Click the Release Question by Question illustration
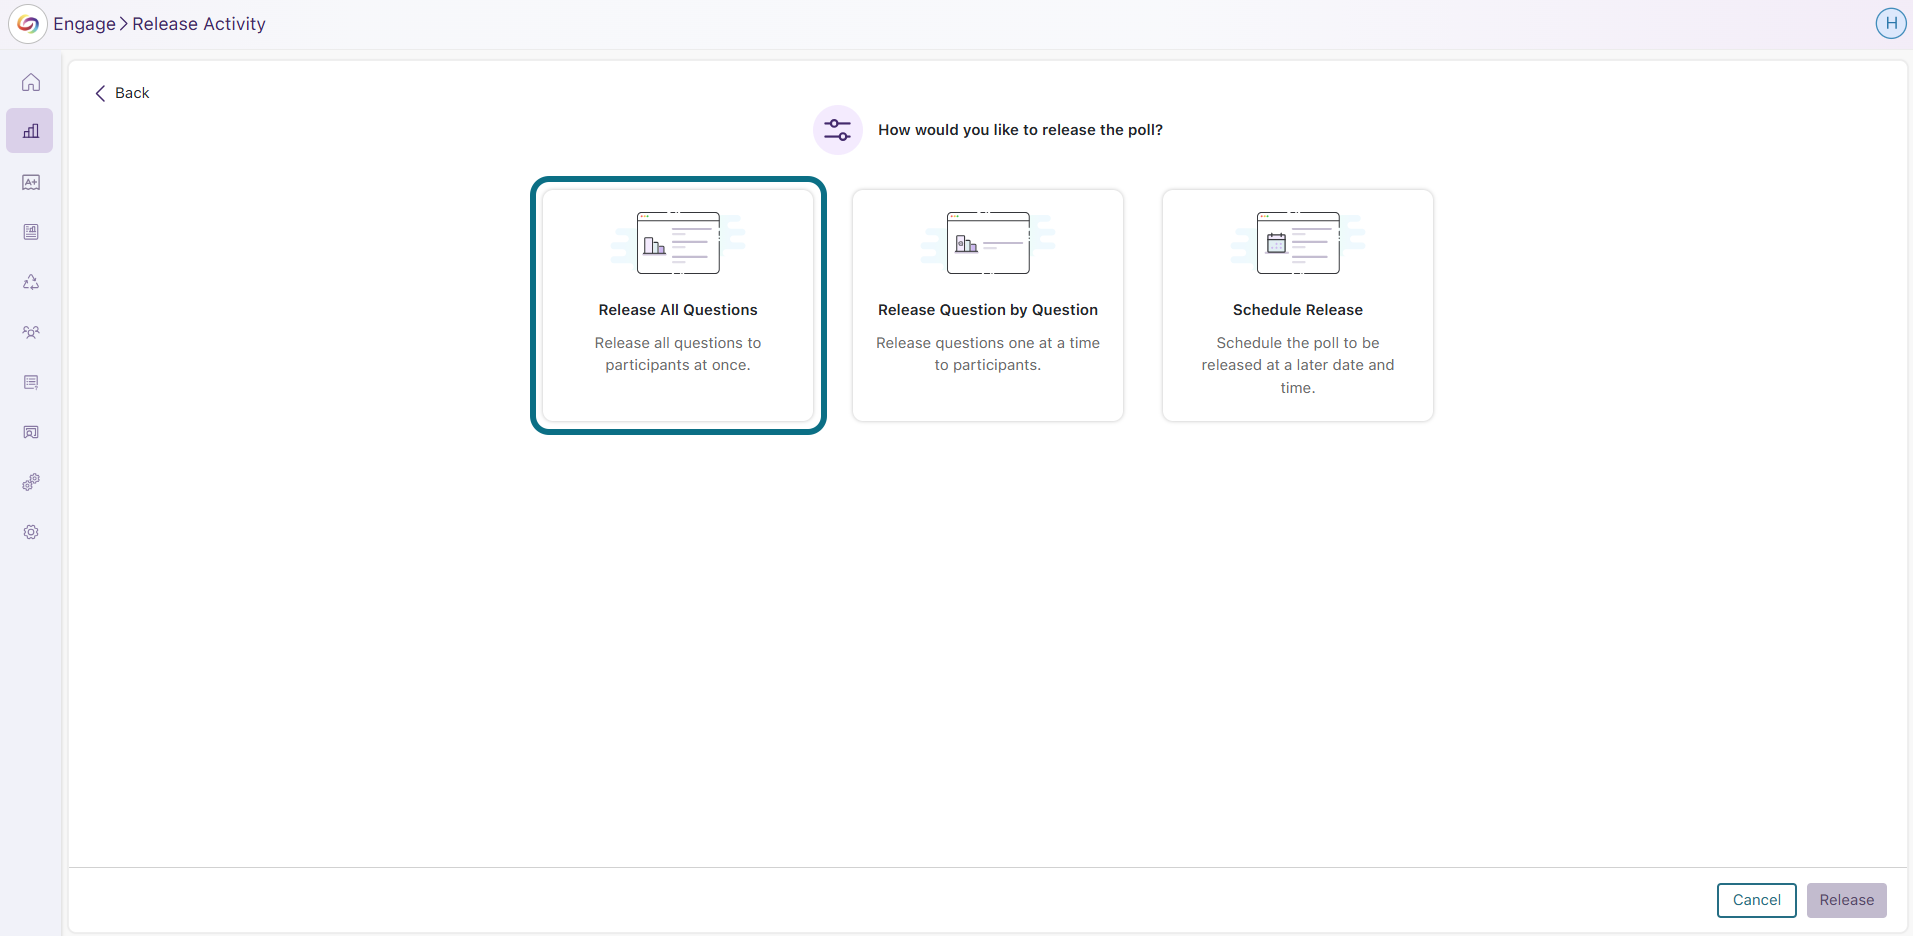Viewport: 1913px width, 936px height. click(988, 243)
